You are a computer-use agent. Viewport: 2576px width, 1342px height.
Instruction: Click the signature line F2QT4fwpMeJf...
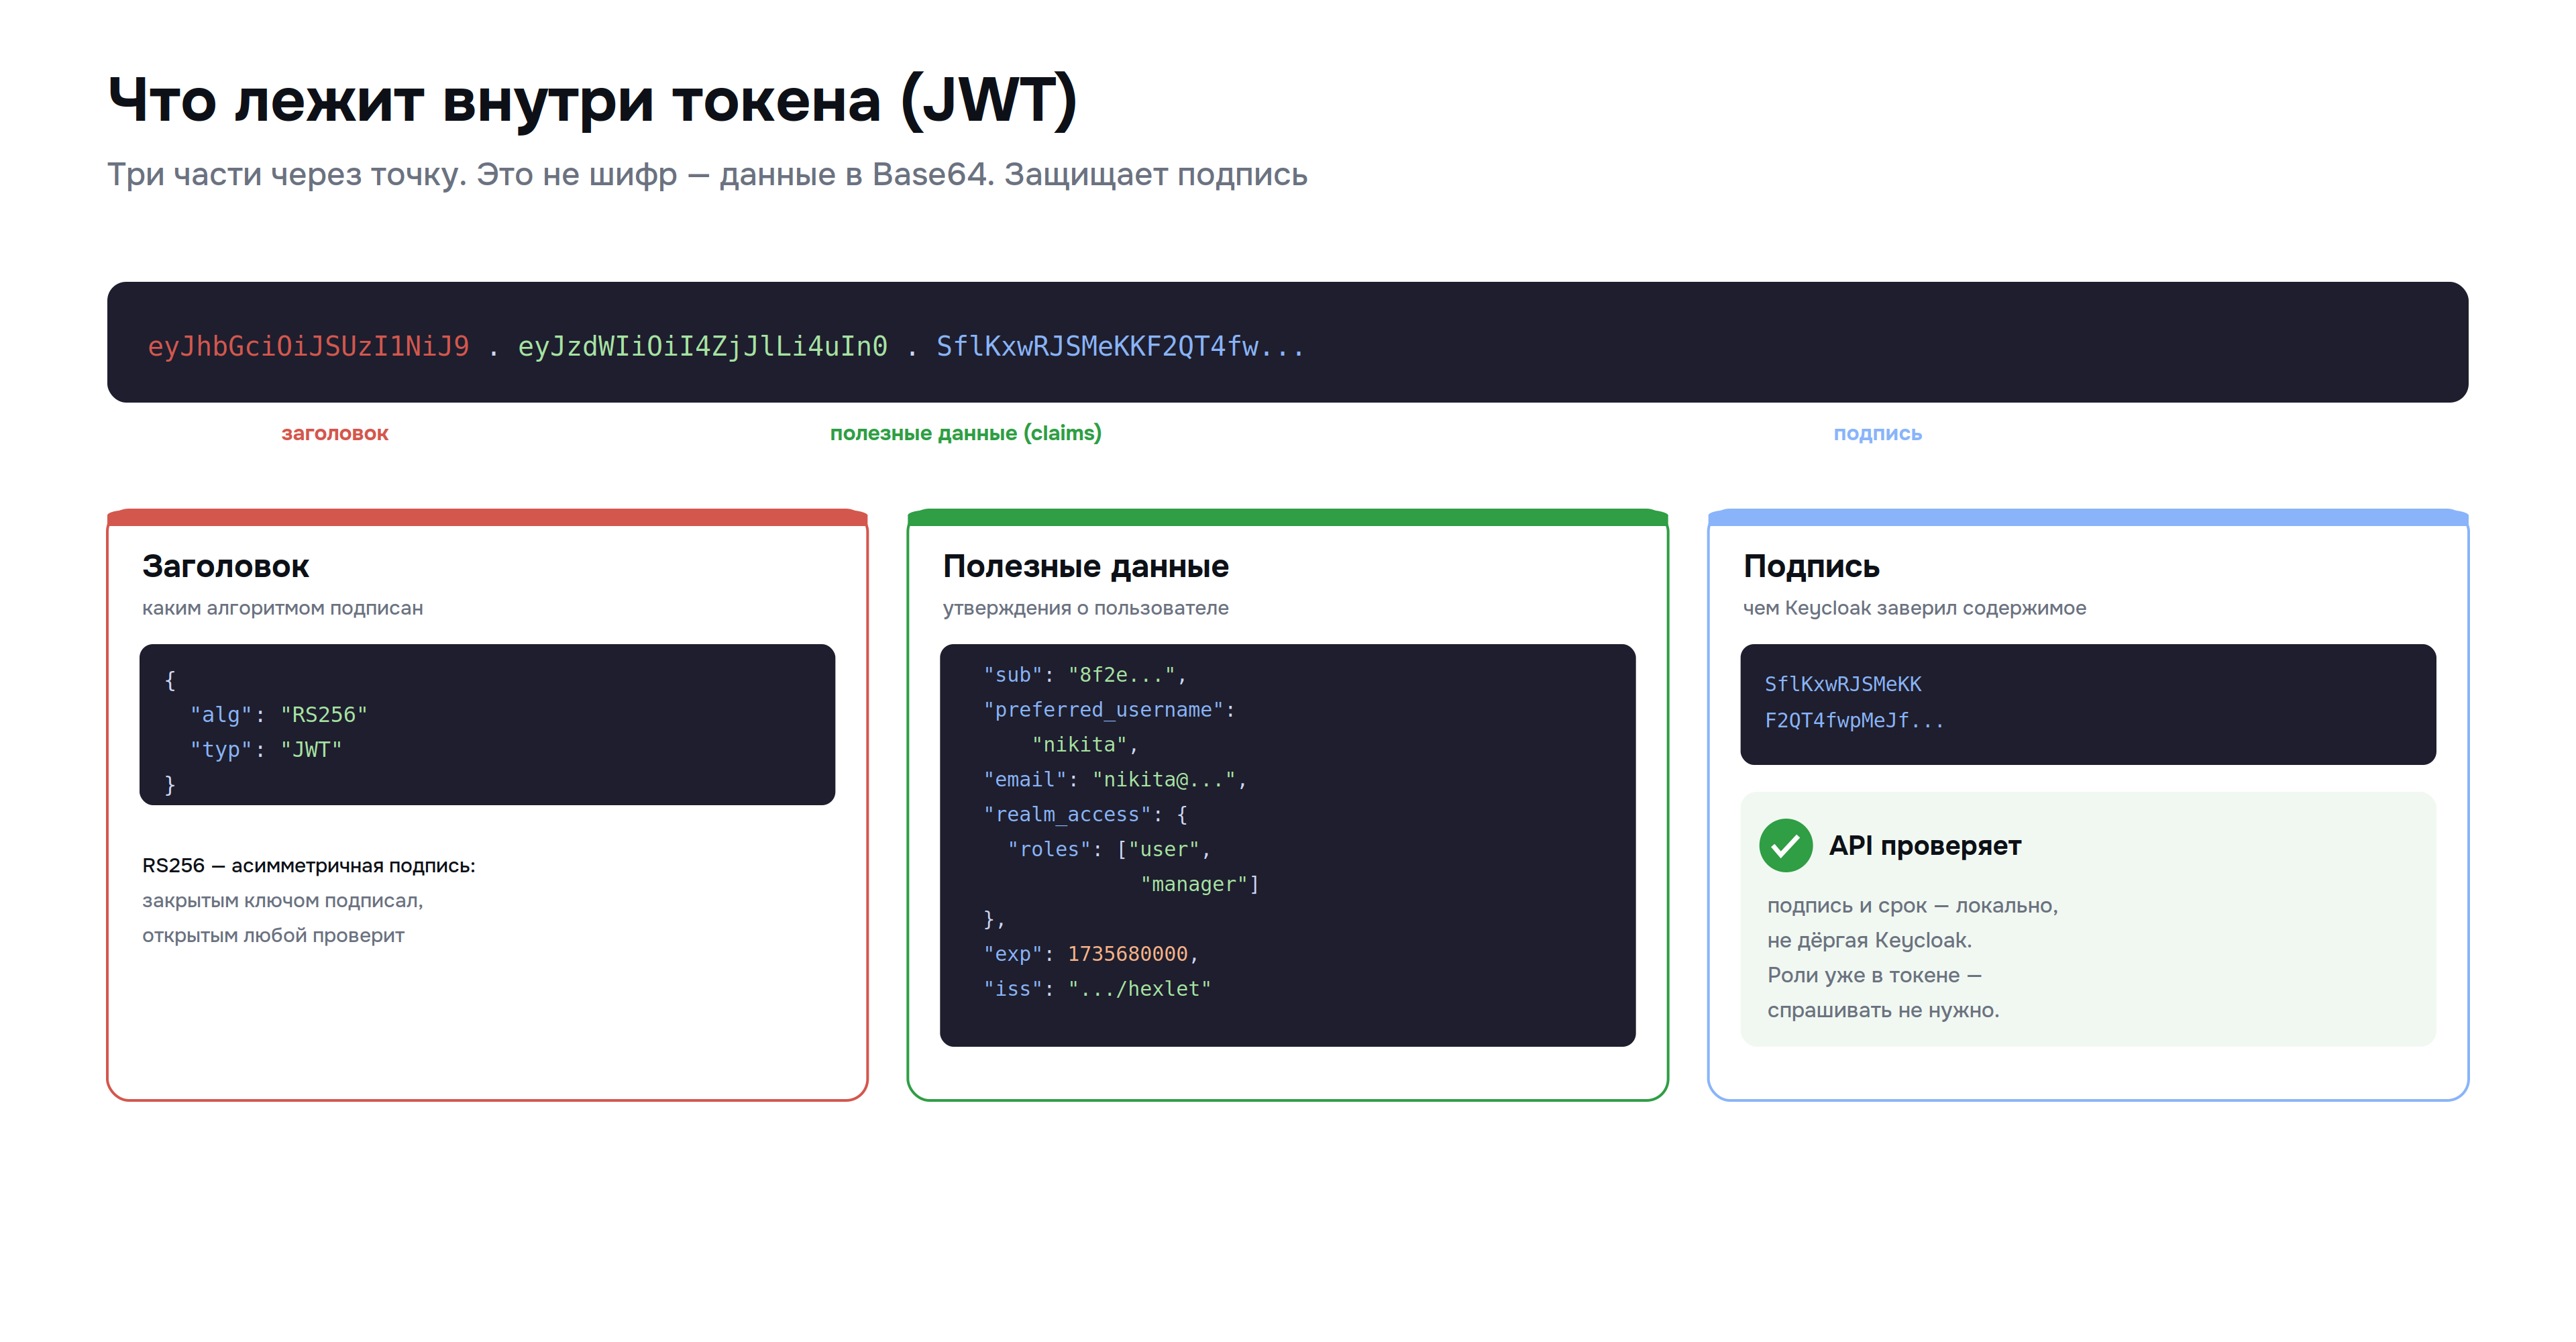click(1854, 720)
